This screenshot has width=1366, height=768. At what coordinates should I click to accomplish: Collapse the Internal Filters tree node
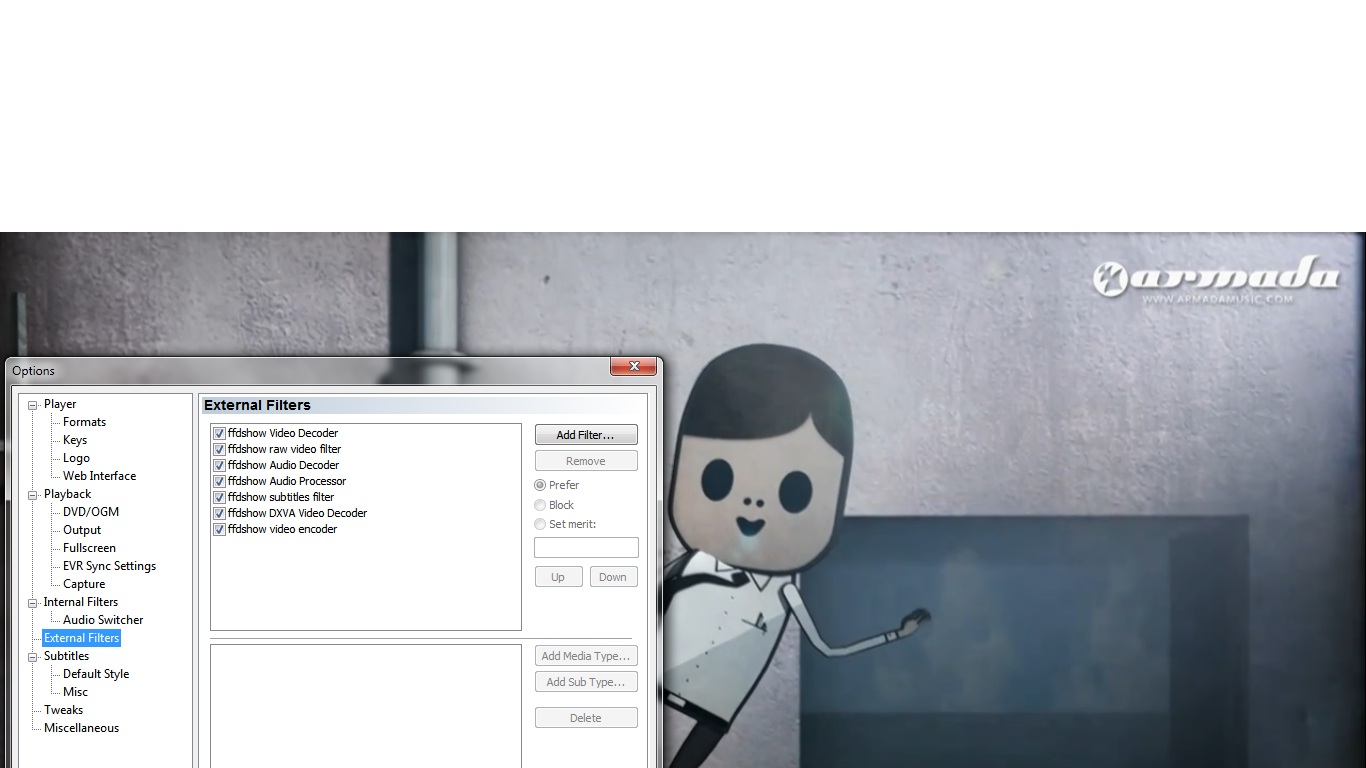point(32,603)
